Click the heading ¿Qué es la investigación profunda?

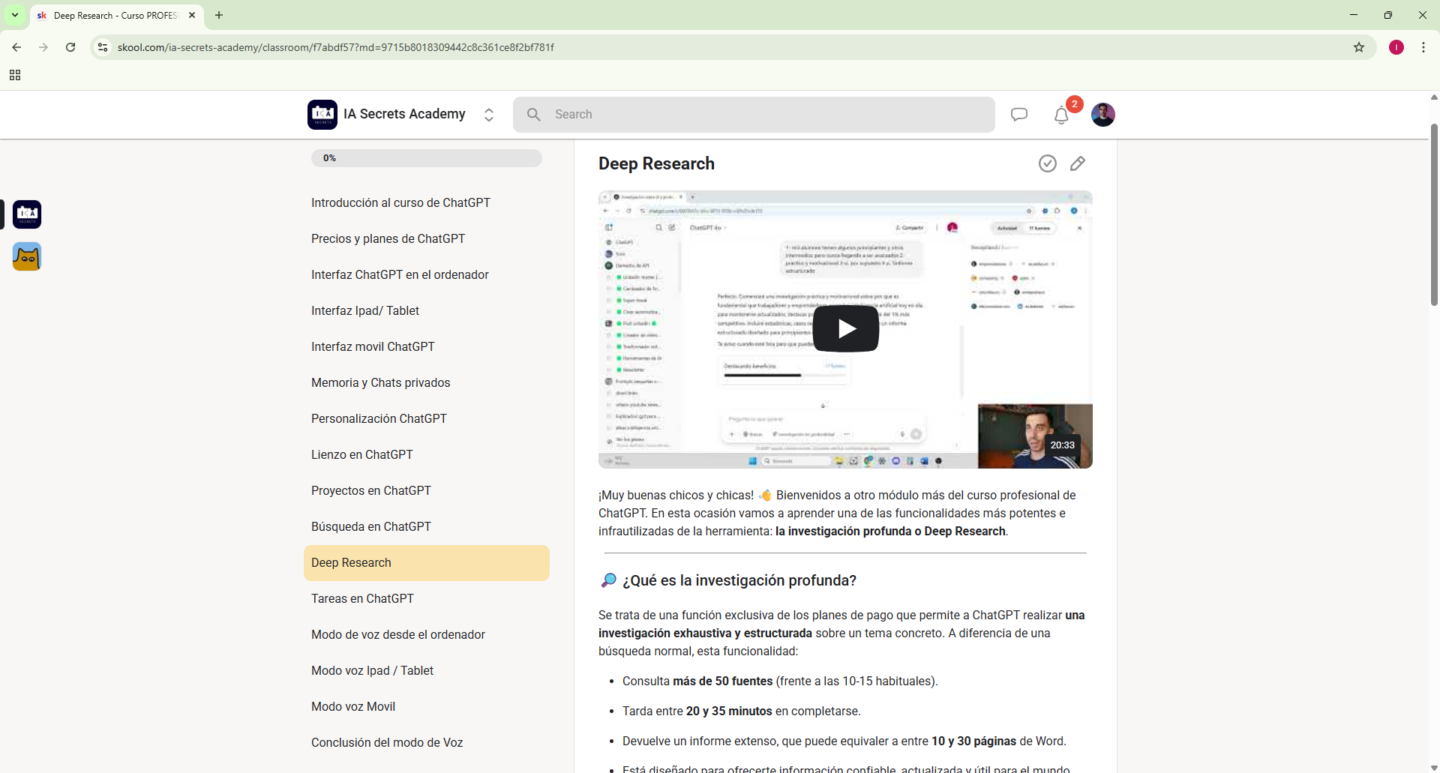pyautogui.click(x=739, y=581)
